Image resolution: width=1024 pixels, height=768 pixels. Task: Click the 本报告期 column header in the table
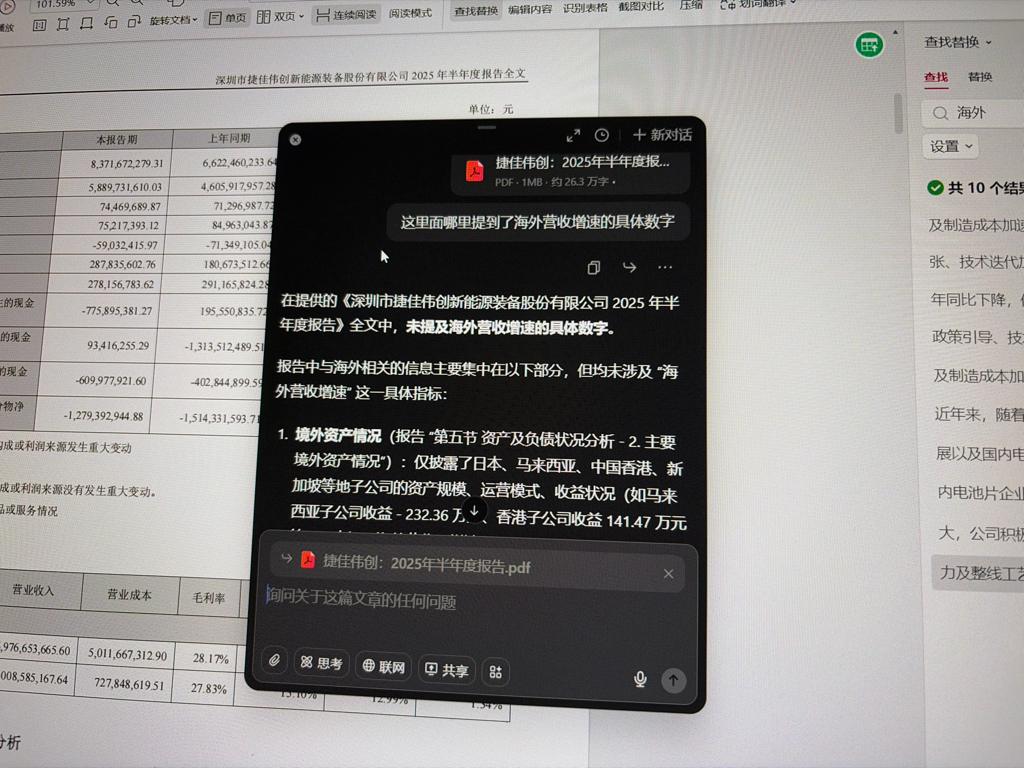pyautogui.click(x=118, y=140)
